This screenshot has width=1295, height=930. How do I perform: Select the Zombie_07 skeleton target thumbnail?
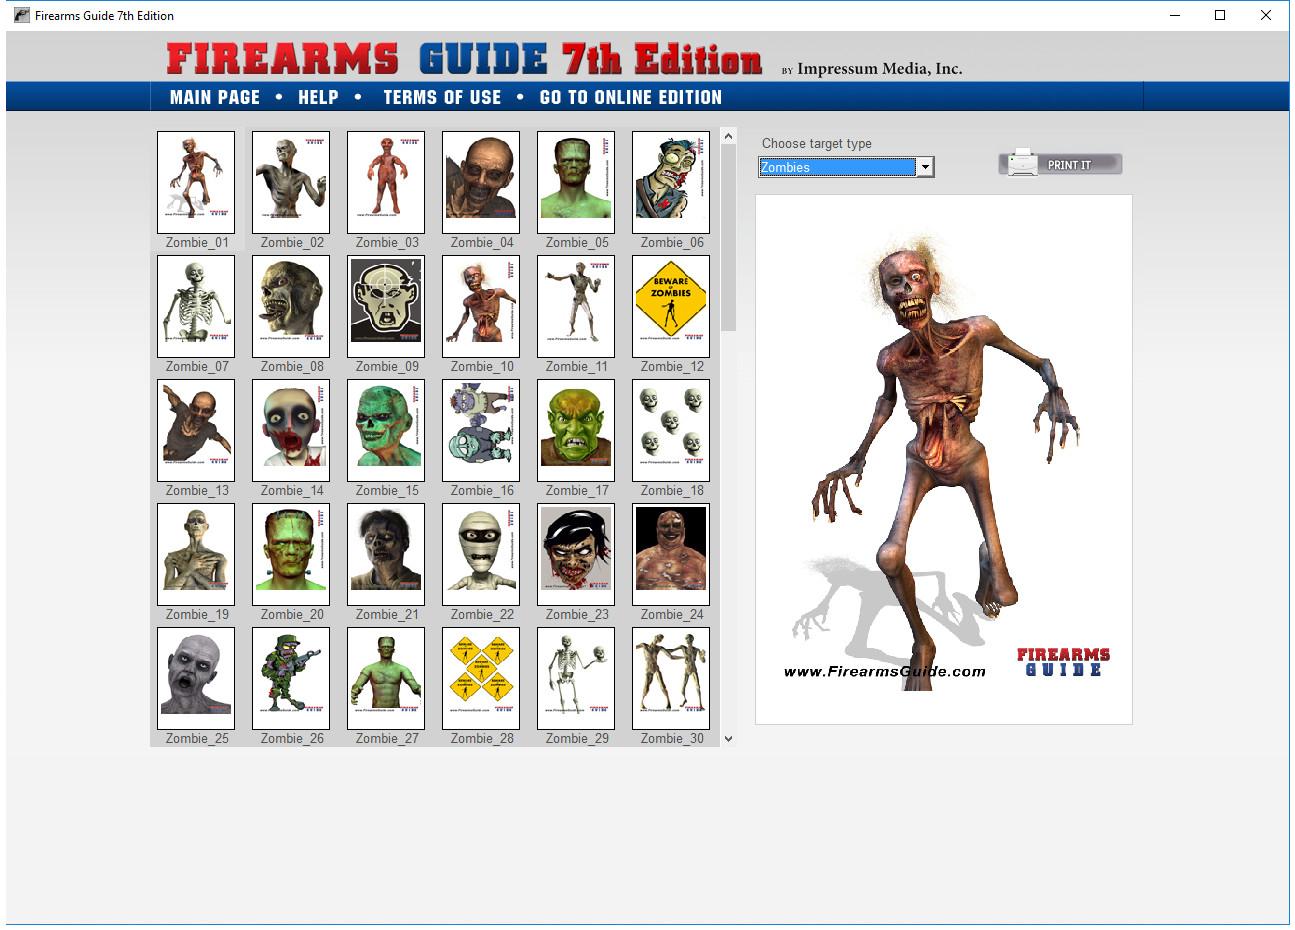[196, 306]
